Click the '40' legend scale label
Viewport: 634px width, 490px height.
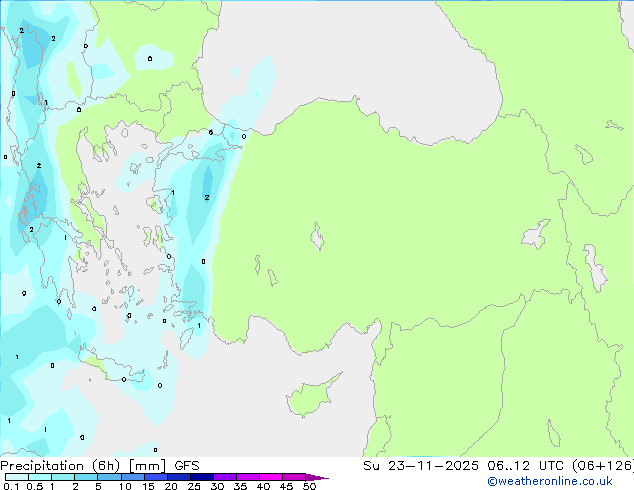(x=263, y=486)
